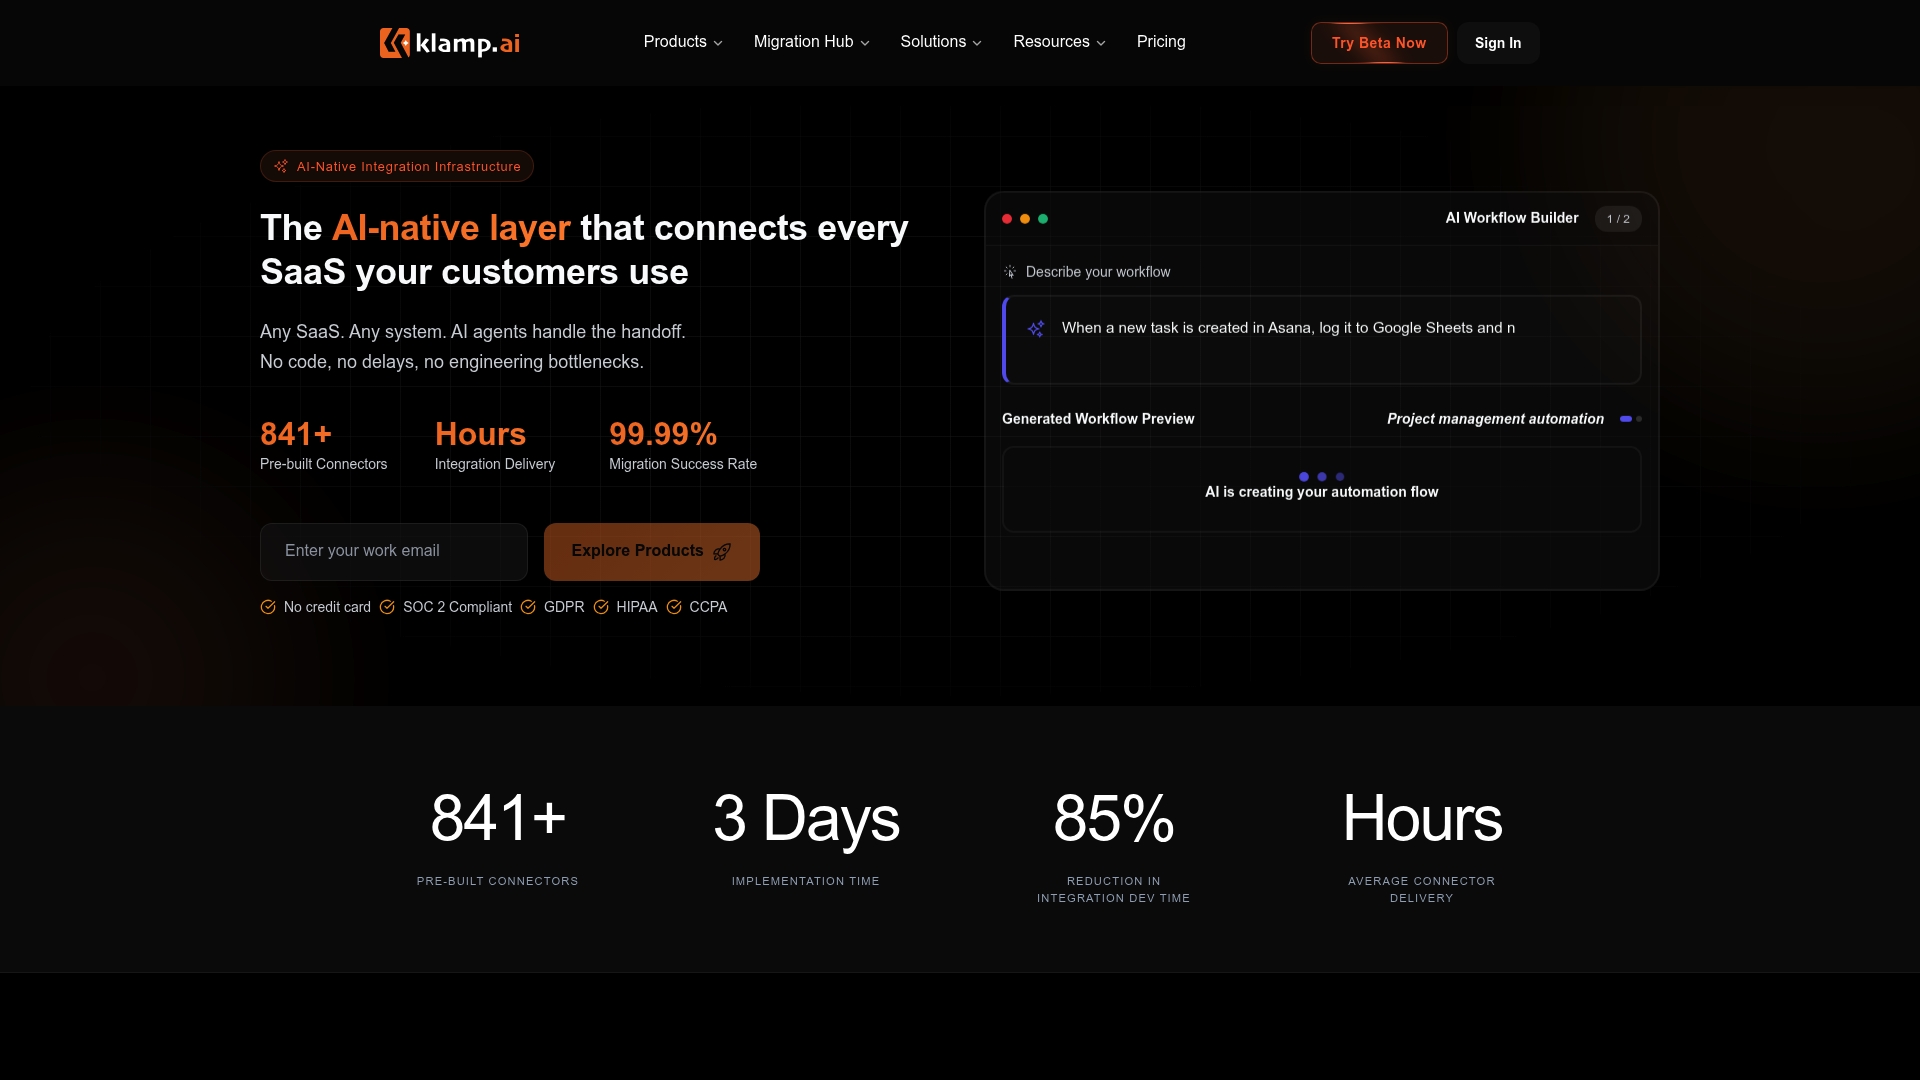Go to the Pricing page
This screenshot has height=1080, width=1920.
coord(1161,42)
